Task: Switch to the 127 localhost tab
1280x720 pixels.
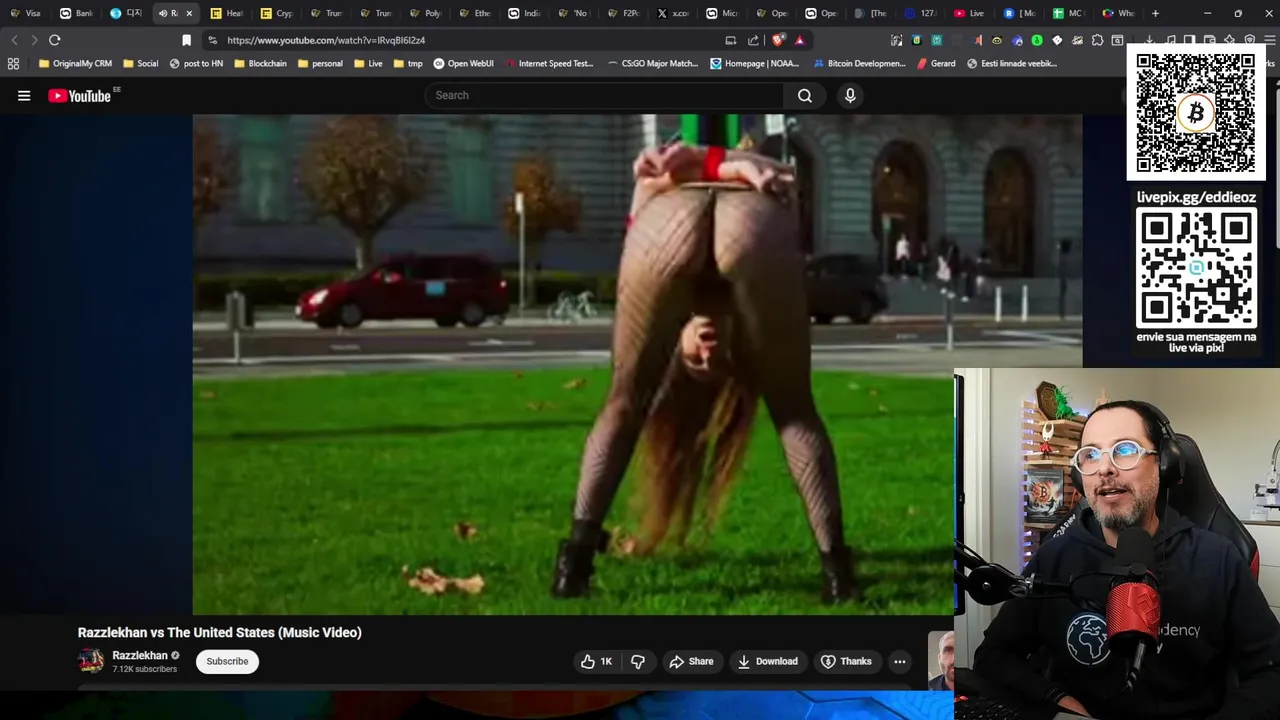Action: (x=920, y=13)
